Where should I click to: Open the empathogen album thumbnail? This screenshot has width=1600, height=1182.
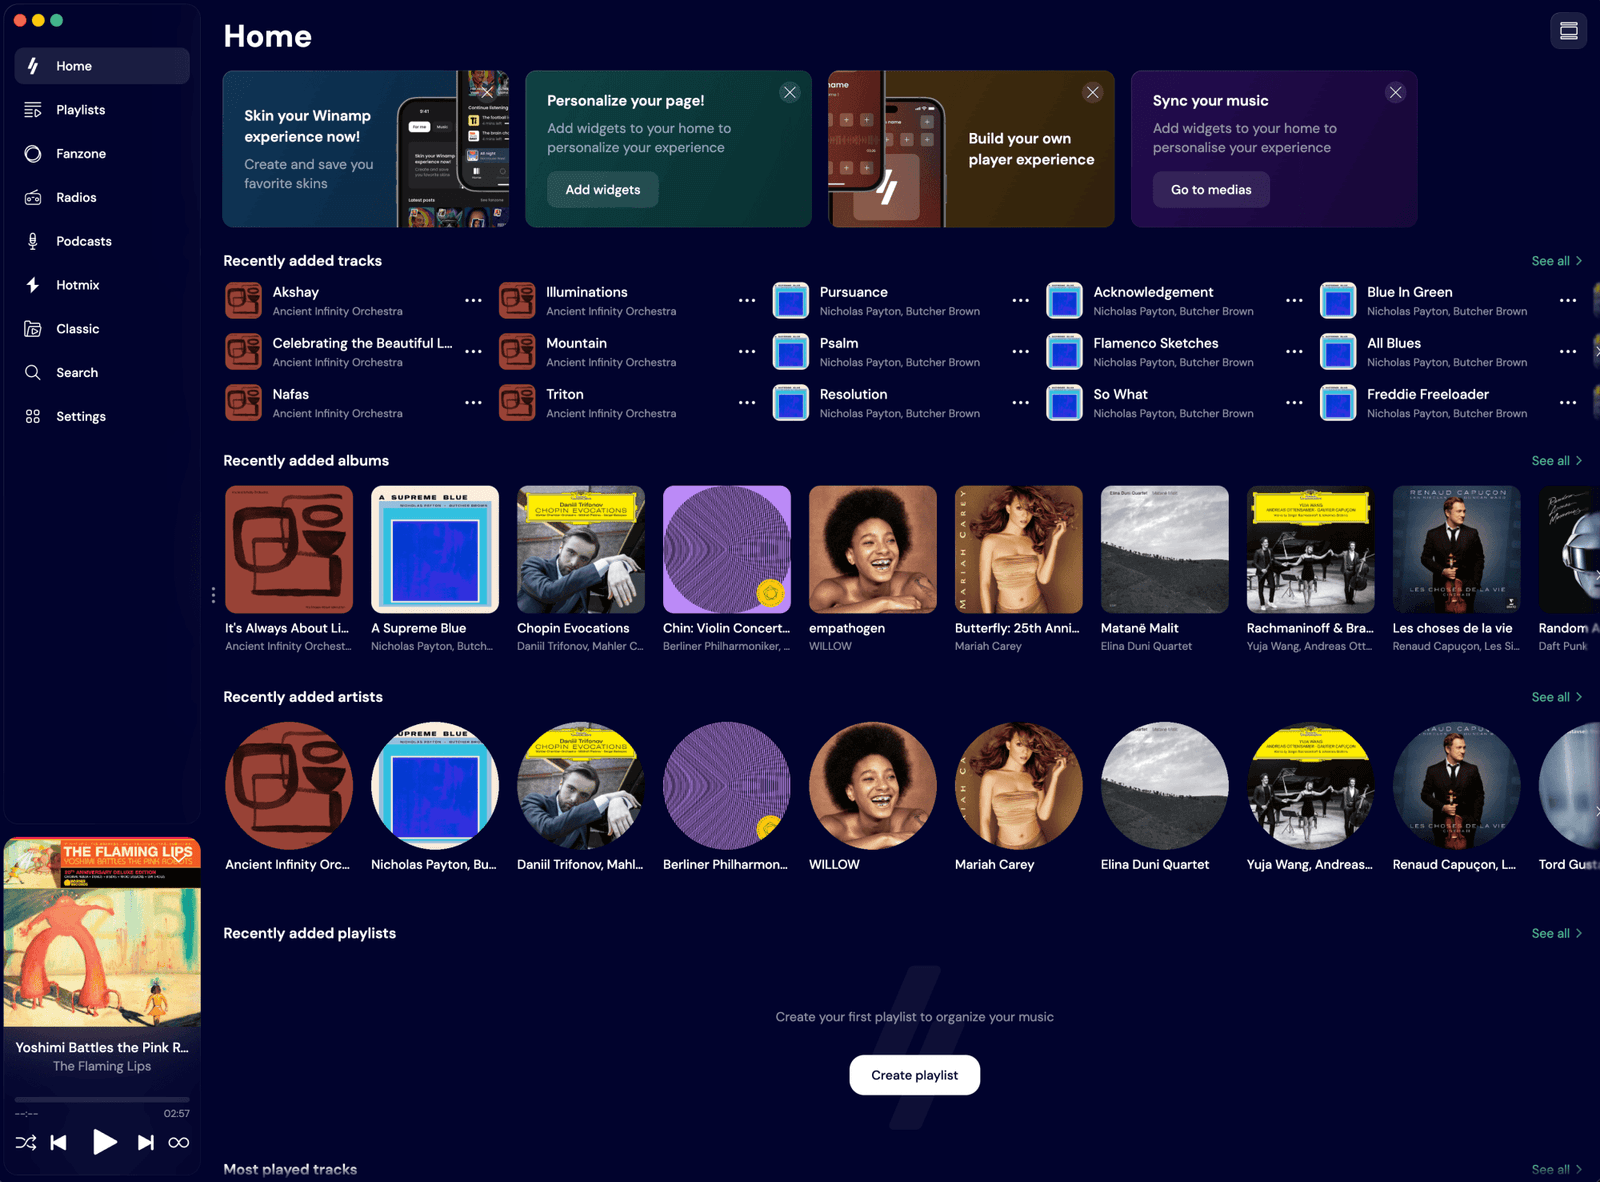click(873, 549)
